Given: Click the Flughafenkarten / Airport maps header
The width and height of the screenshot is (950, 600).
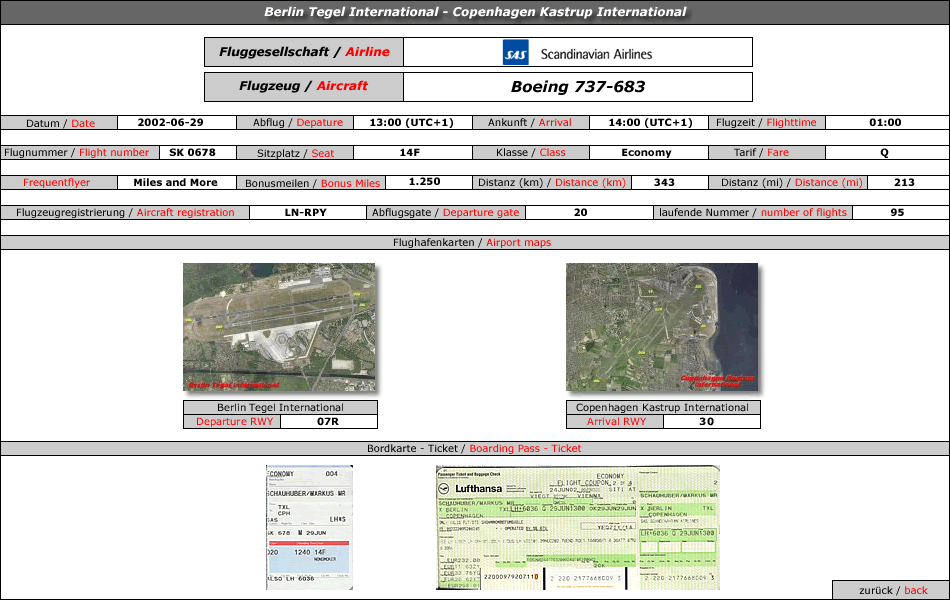Looking at the screenshot, I should [472, 242].
